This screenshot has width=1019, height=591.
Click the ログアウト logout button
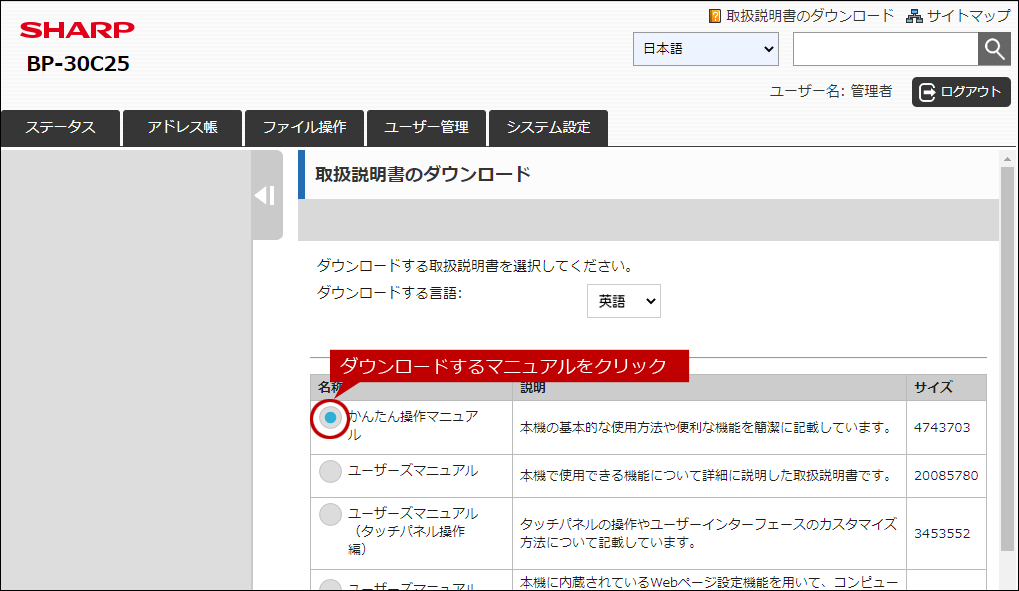[x=961, y=92]
